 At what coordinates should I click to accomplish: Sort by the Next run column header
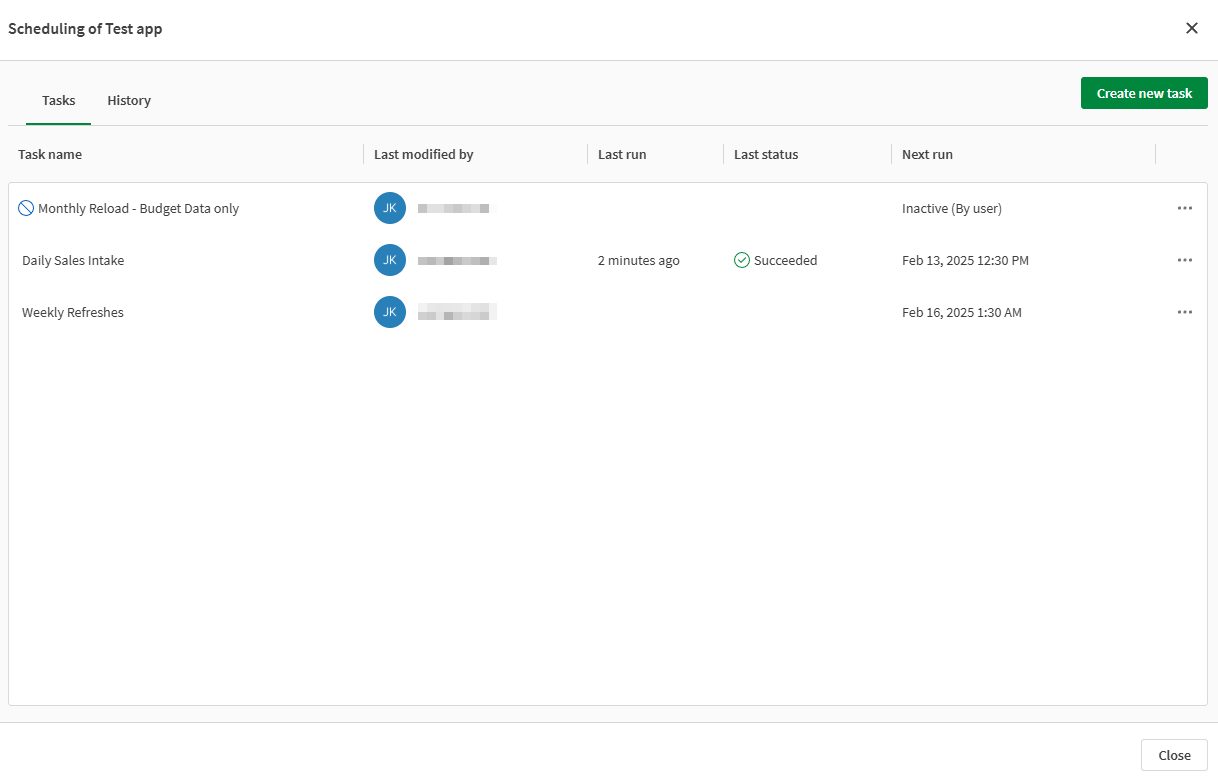[927, 154]
